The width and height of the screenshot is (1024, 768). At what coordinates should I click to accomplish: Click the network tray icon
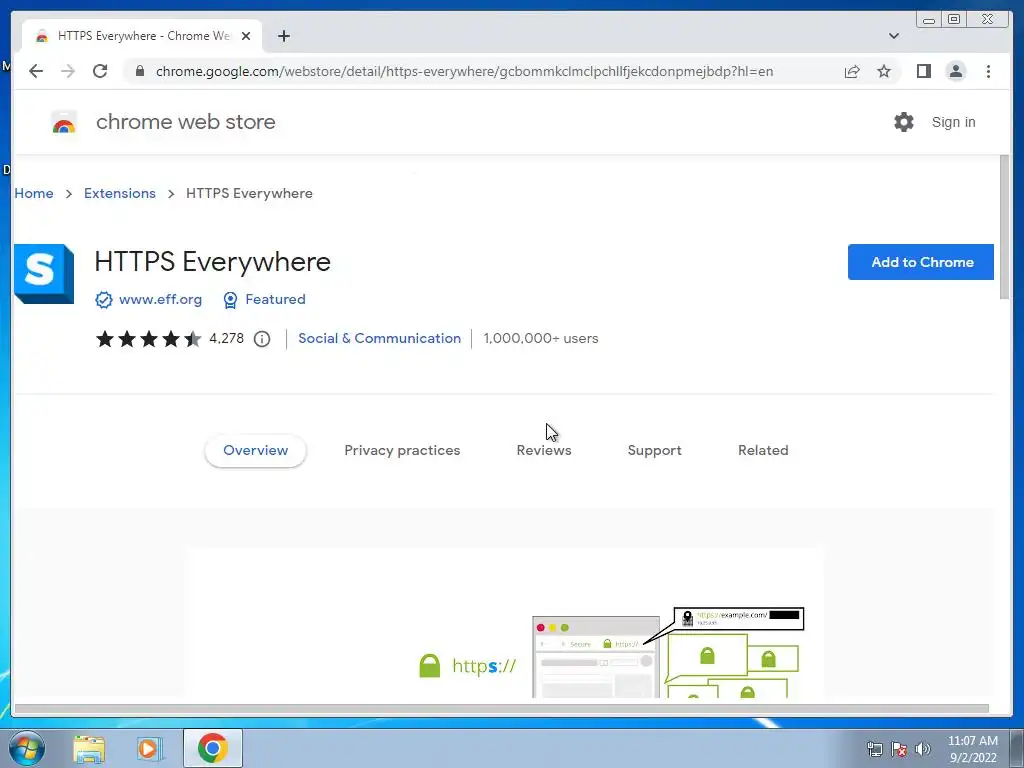click(874, 750)
